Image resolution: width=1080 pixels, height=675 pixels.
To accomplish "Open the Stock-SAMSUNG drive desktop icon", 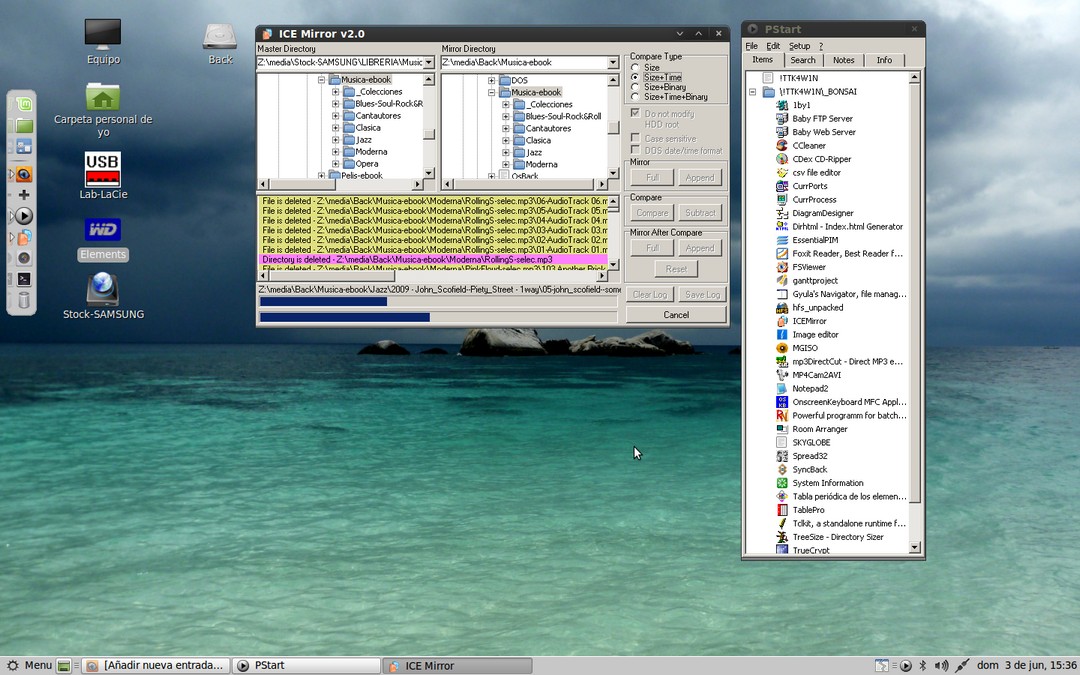I will (x=103, y=290).
